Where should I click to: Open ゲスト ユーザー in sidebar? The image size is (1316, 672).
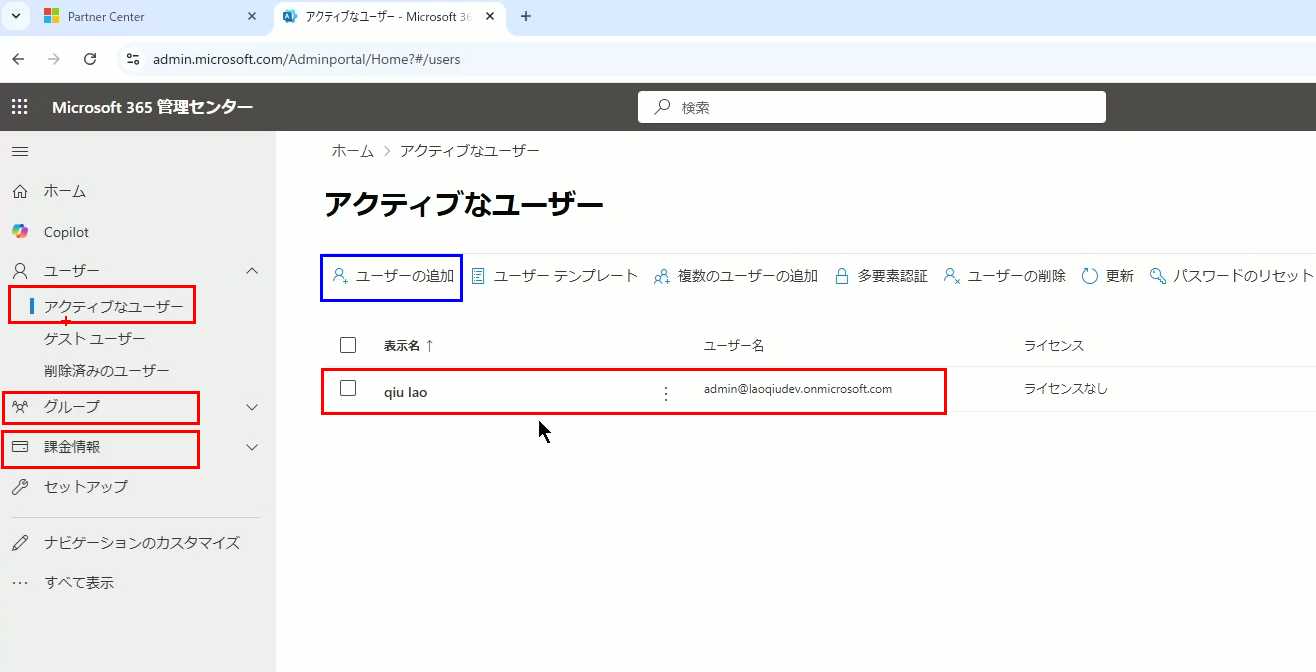[95, 339]
